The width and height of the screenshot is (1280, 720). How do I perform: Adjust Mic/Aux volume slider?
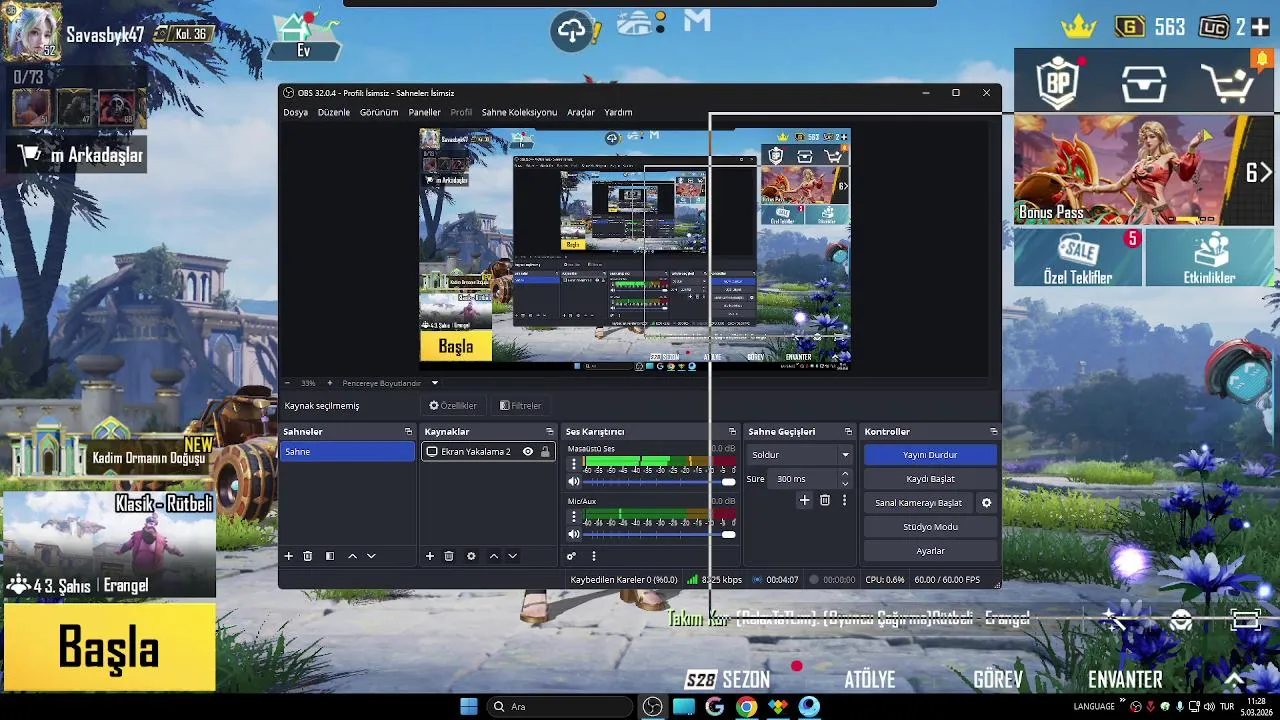tap(660, 534)
